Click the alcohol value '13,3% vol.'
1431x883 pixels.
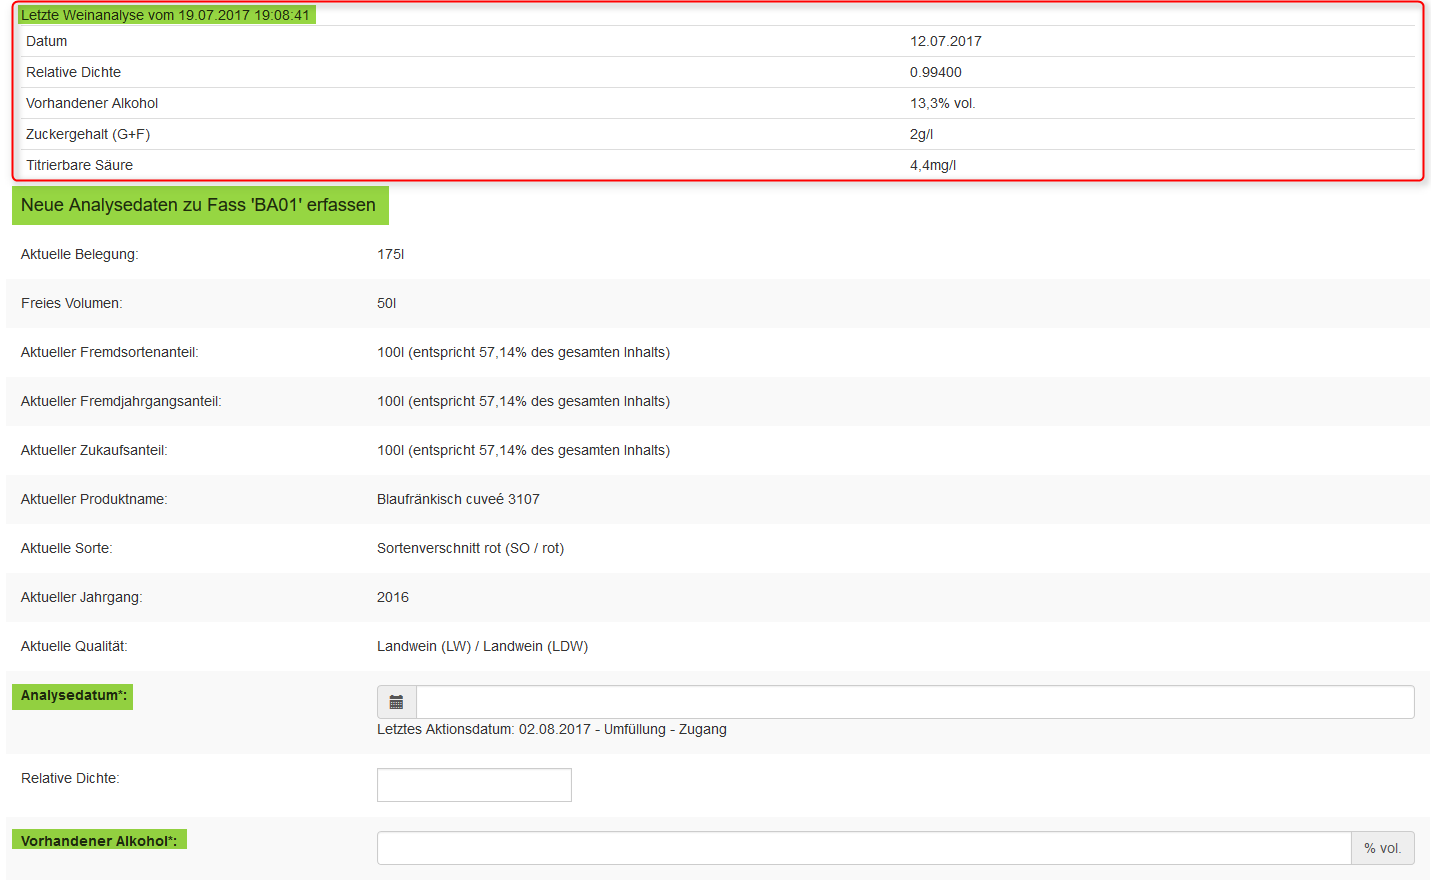click(942, 103)
